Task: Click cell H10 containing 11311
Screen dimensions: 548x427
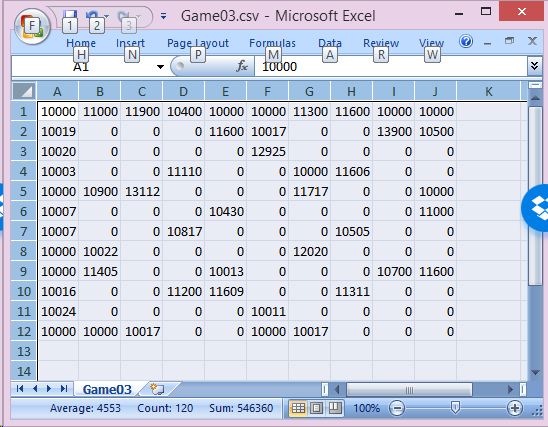Action: [352, 291]
